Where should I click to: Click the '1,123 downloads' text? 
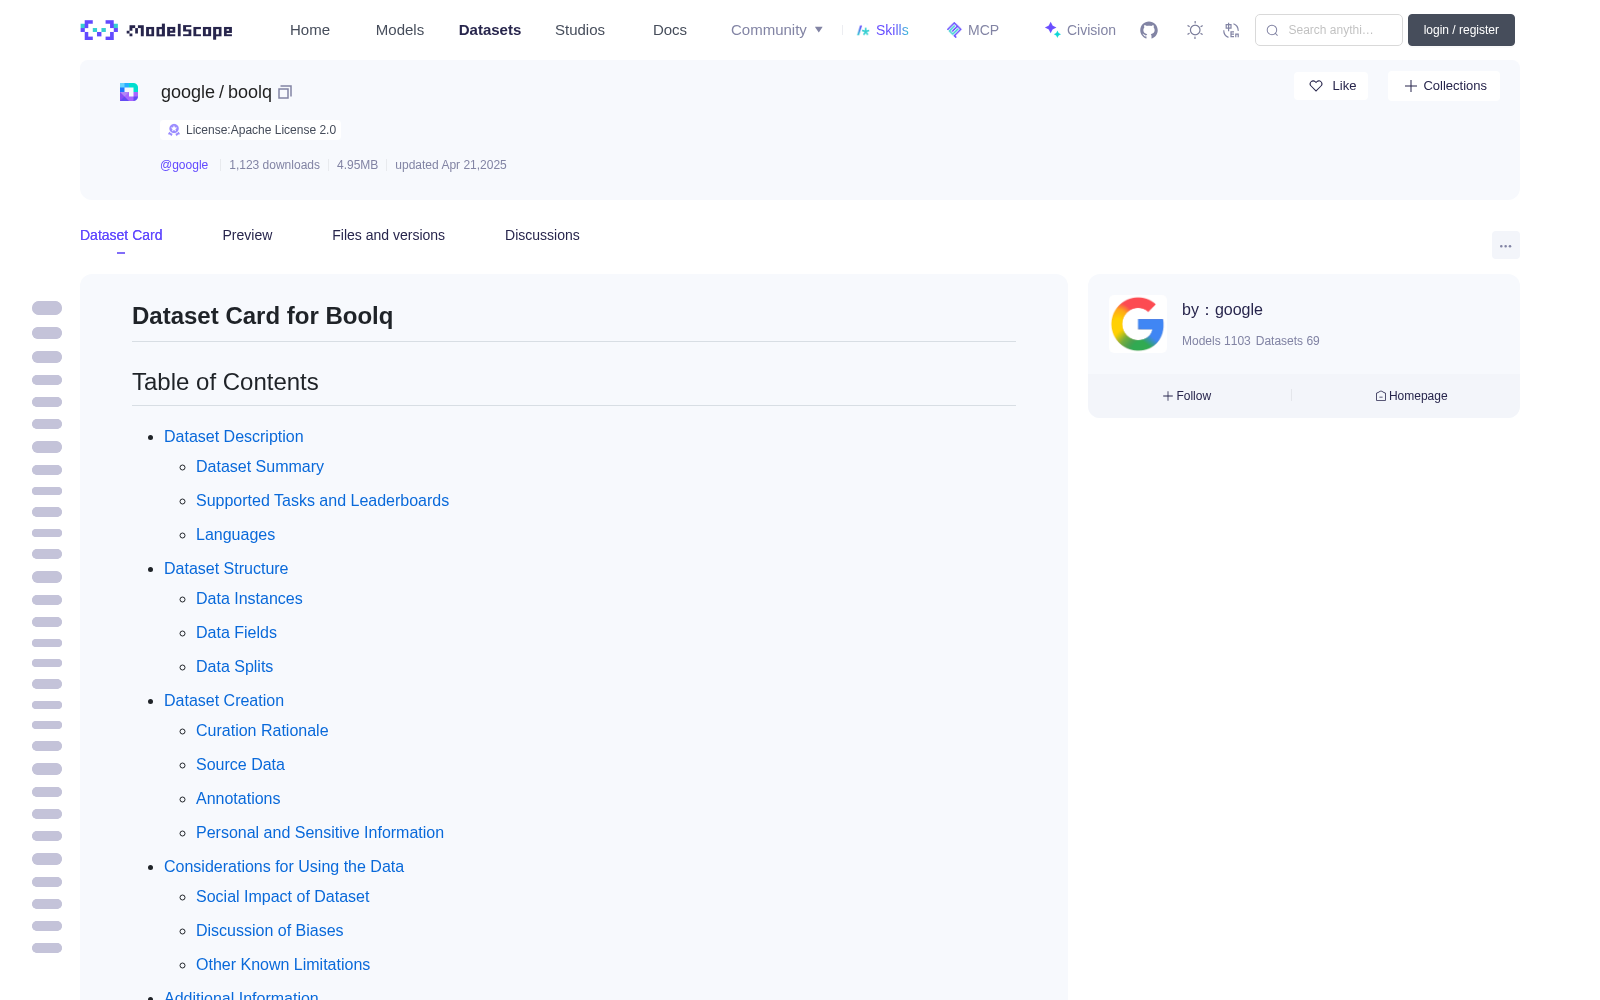click(274, 165)
